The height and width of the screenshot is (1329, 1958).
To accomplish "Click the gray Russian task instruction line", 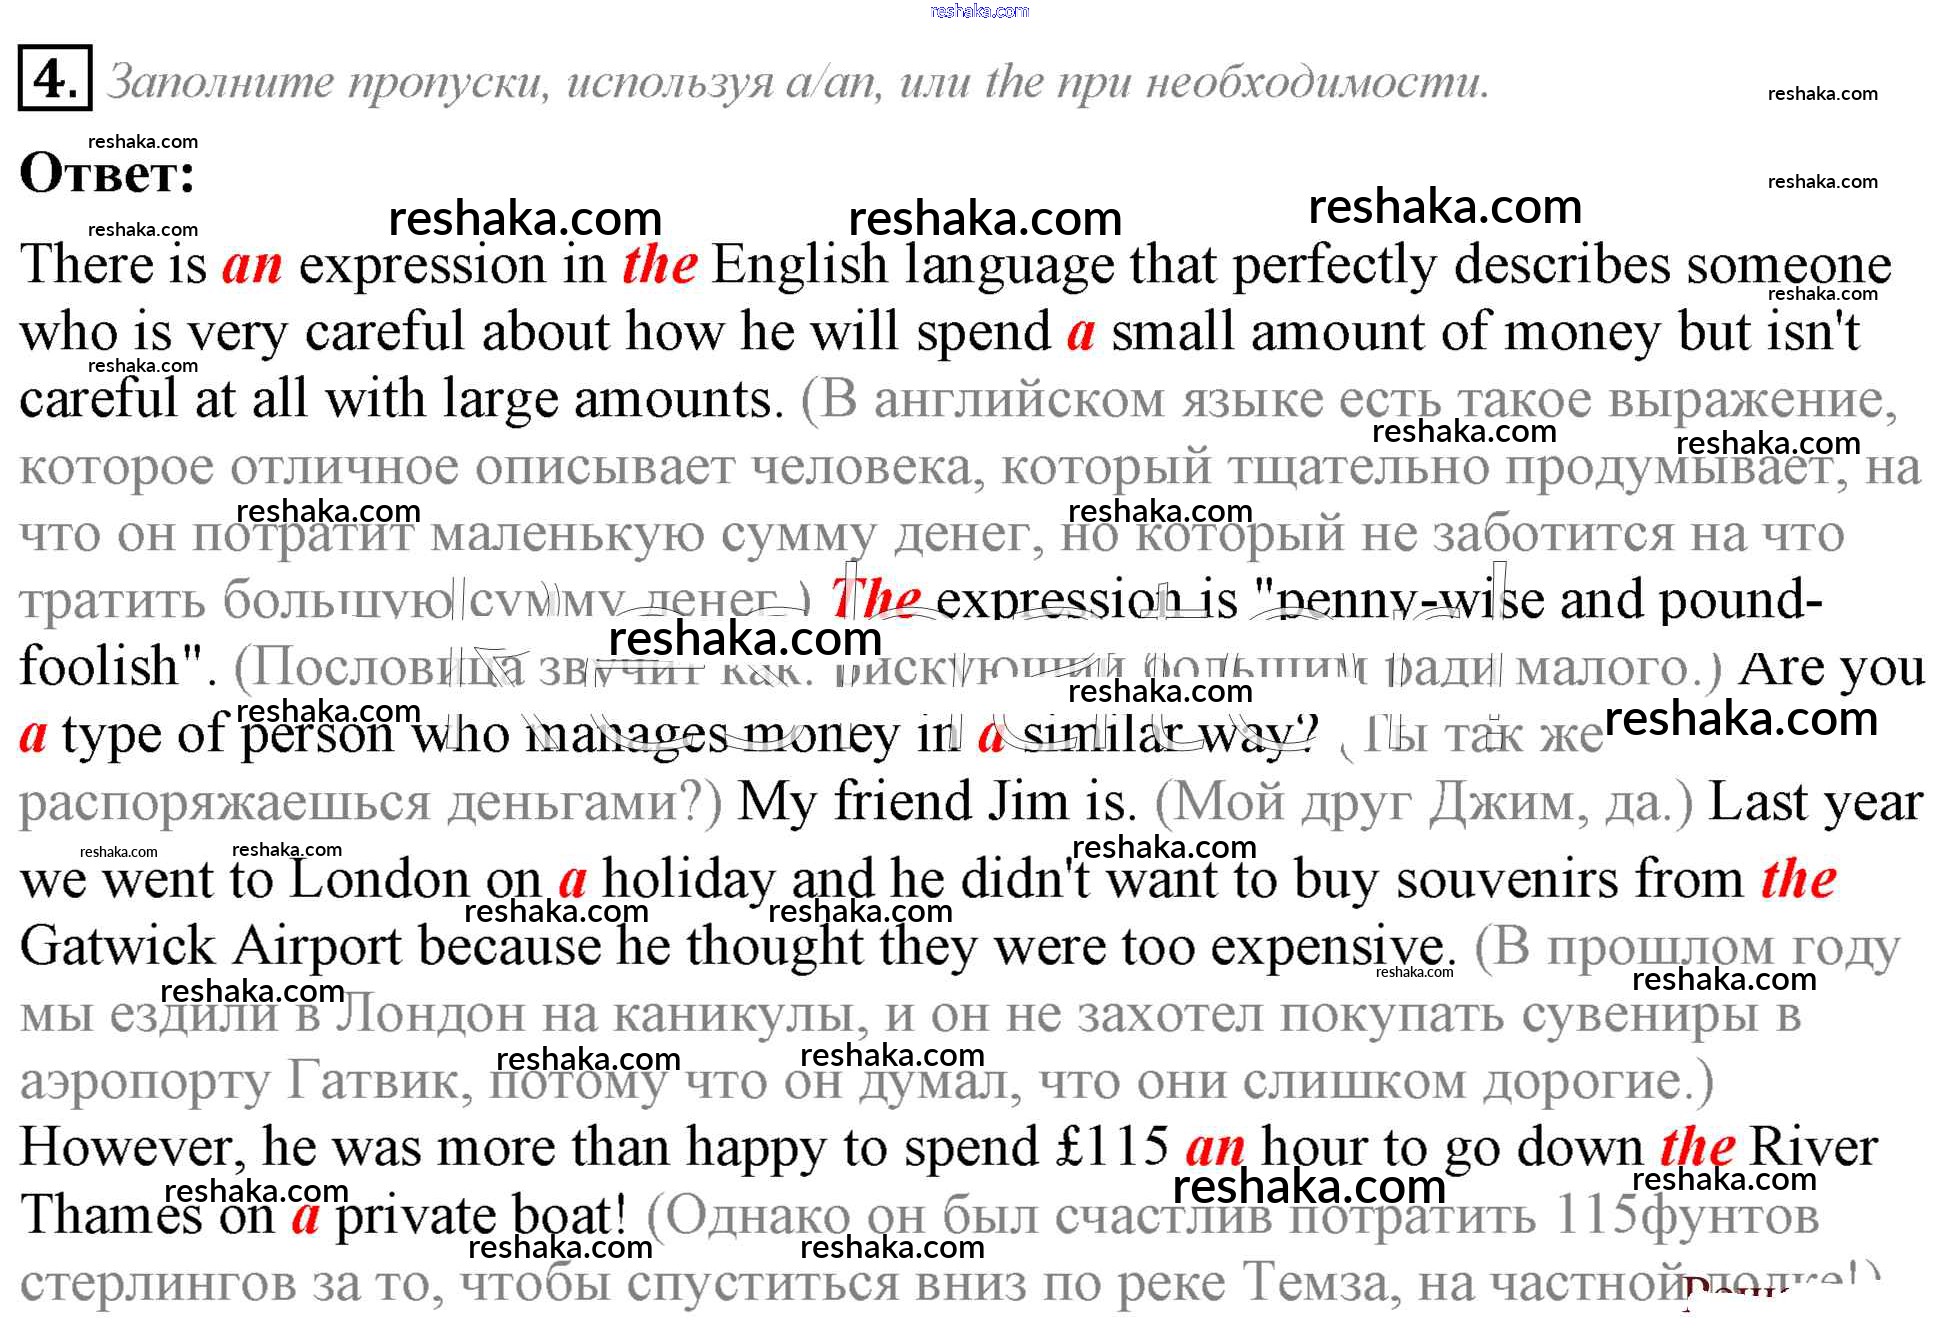I will 798,82.
